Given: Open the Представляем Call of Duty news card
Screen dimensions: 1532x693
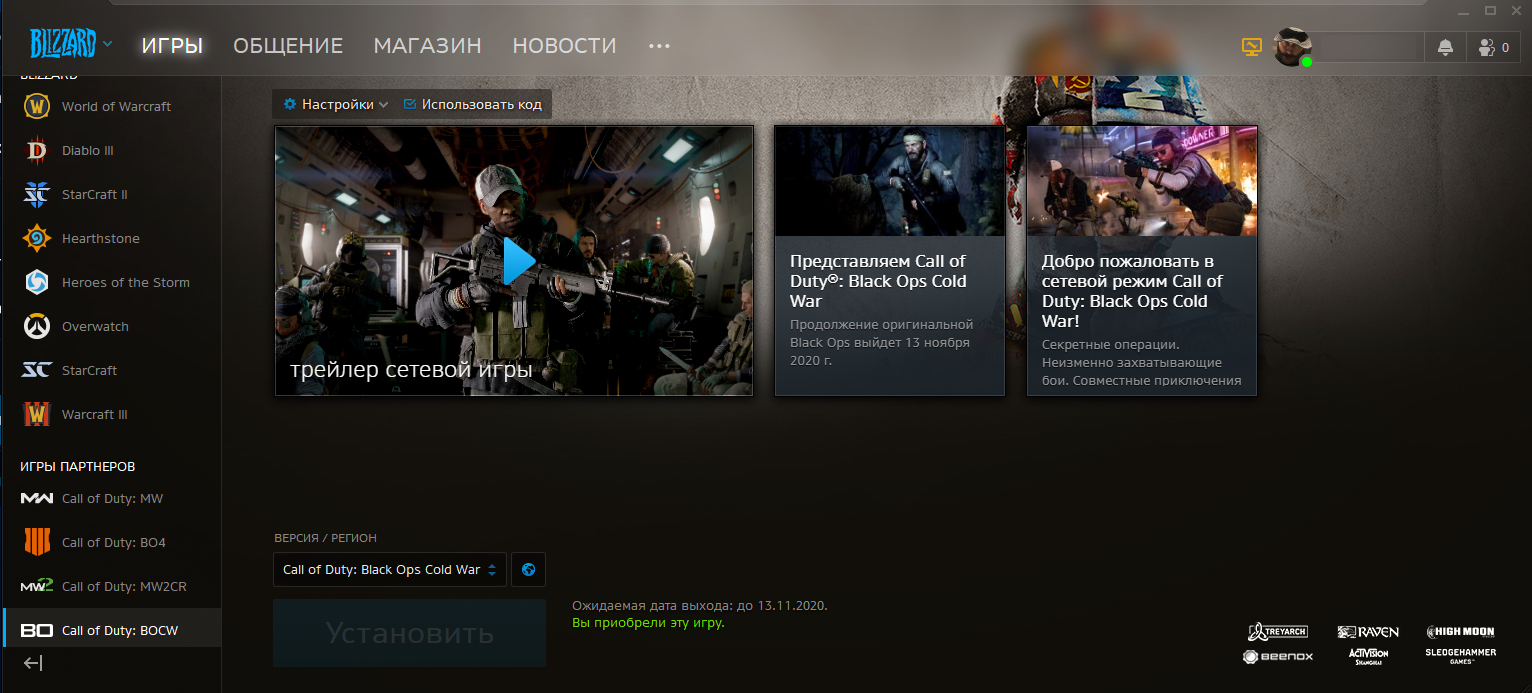Looking at the screenshot, I should click(x=890, y=260).
